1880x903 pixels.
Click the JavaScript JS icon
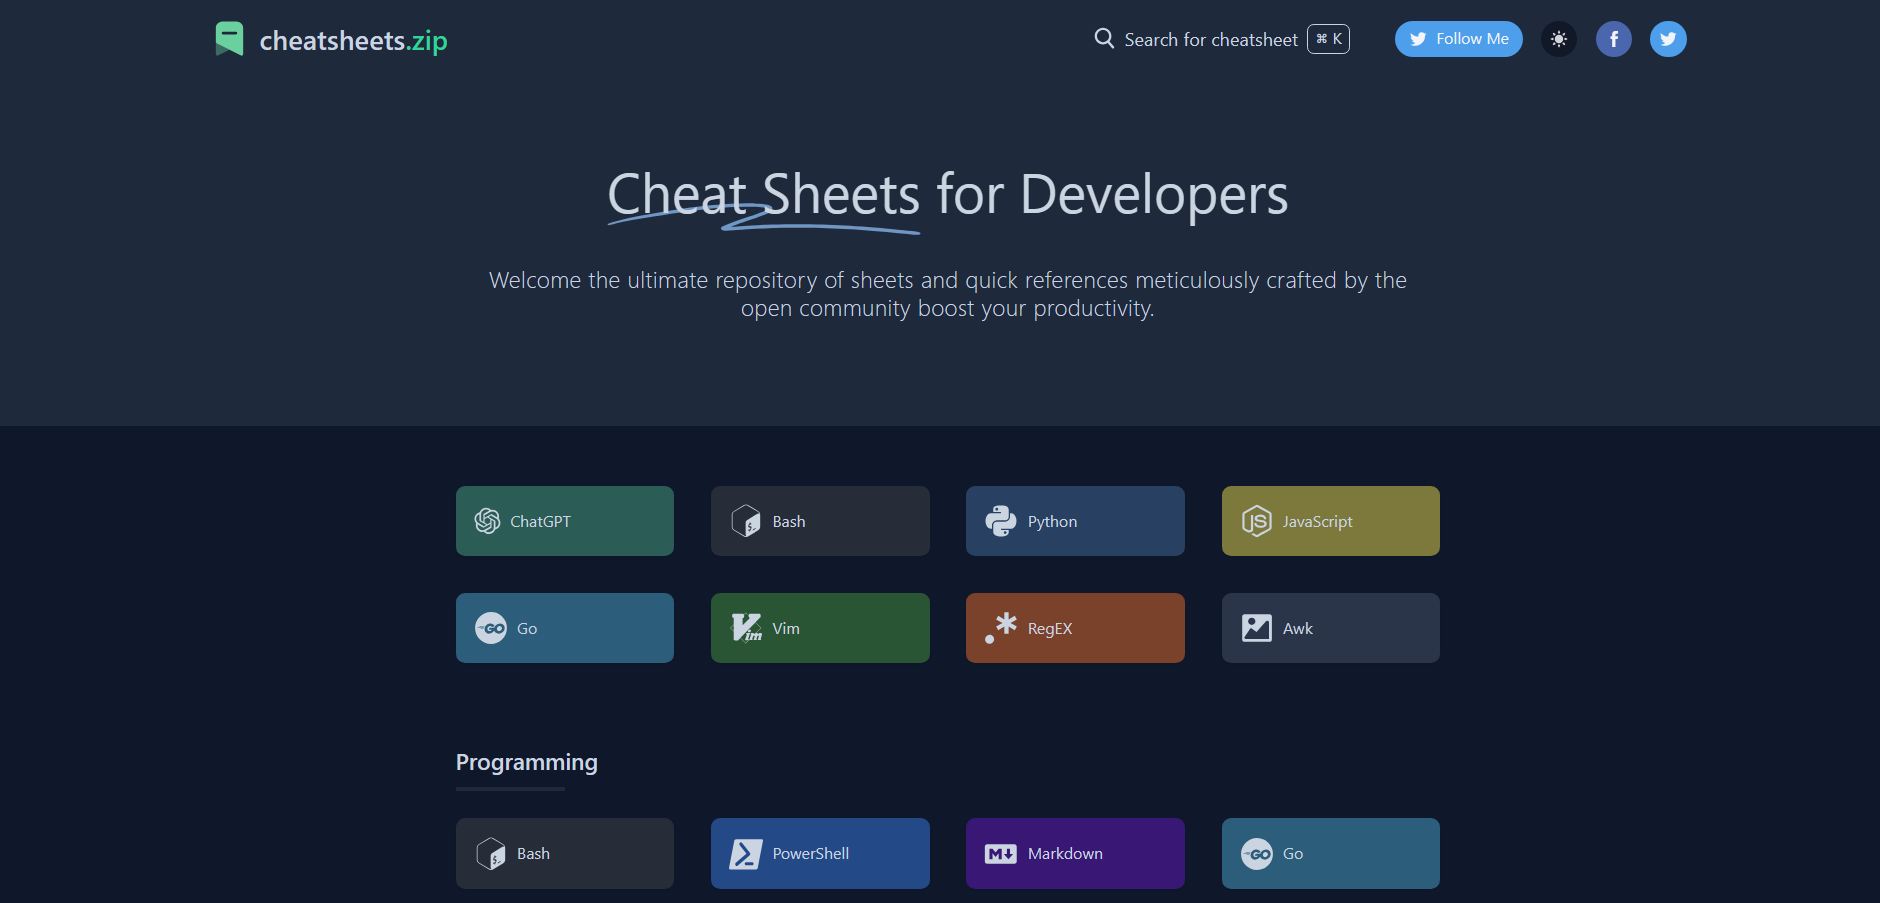pos(1257,521)
